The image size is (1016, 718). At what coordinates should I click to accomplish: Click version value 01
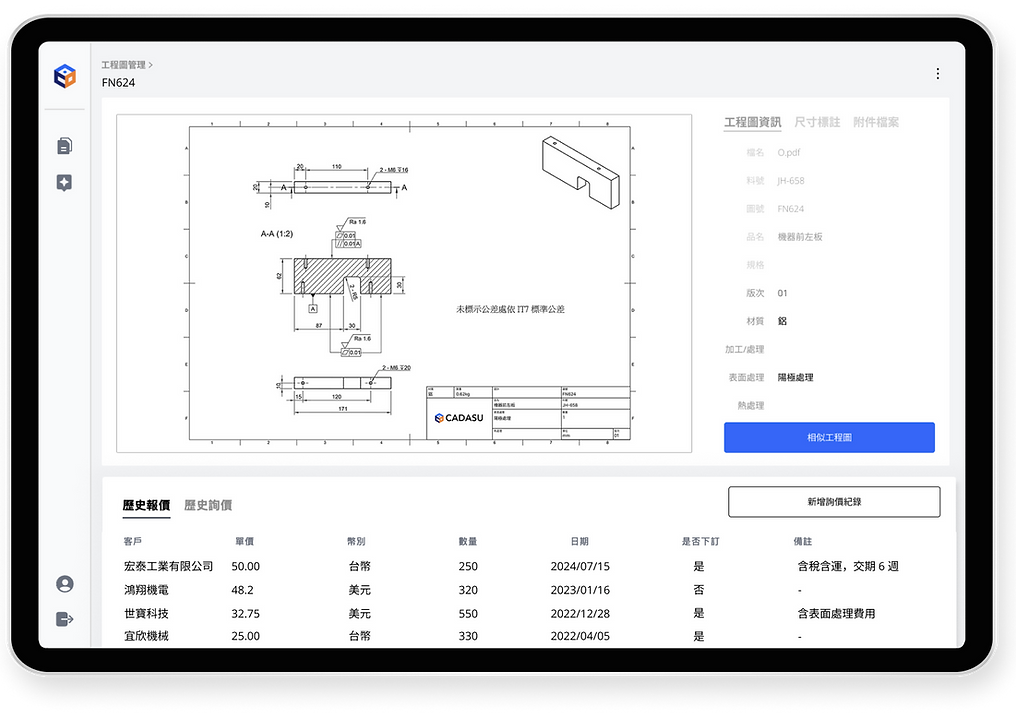click(x=782, y=293)
